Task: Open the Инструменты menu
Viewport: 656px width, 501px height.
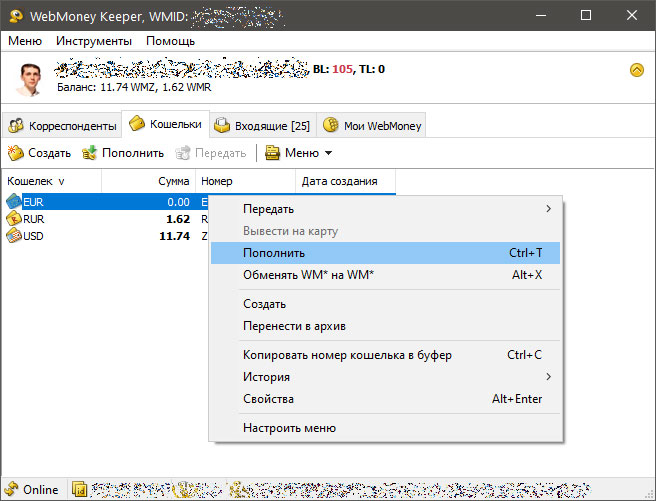Action: [x=94, y=41]
